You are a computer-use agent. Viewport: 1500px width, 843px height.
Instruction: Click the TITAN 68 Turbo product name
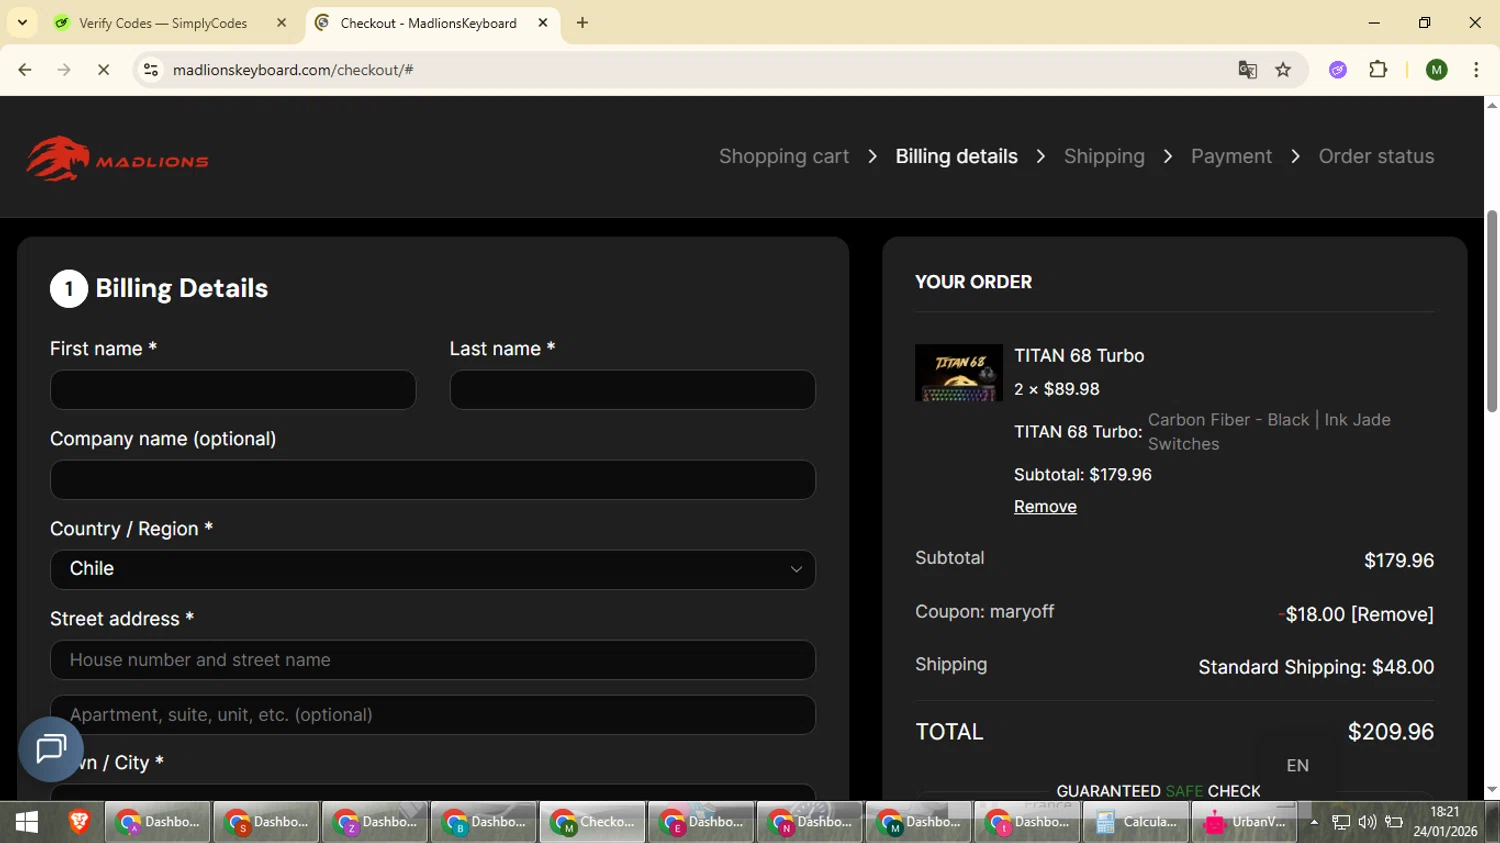(1079, 355)
